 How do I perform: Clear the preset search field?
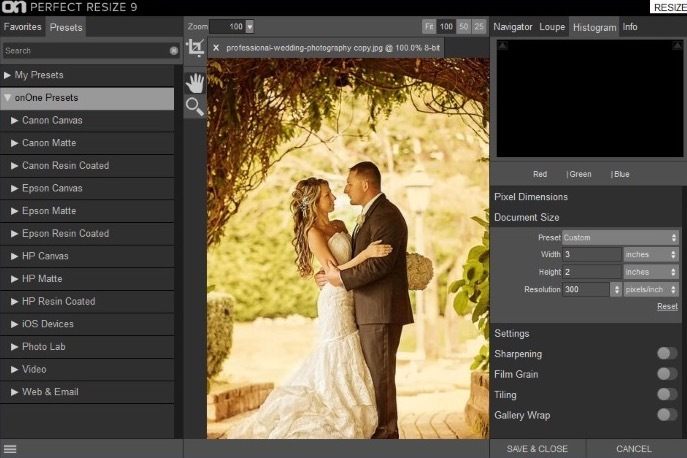click(x=174, y=50)
